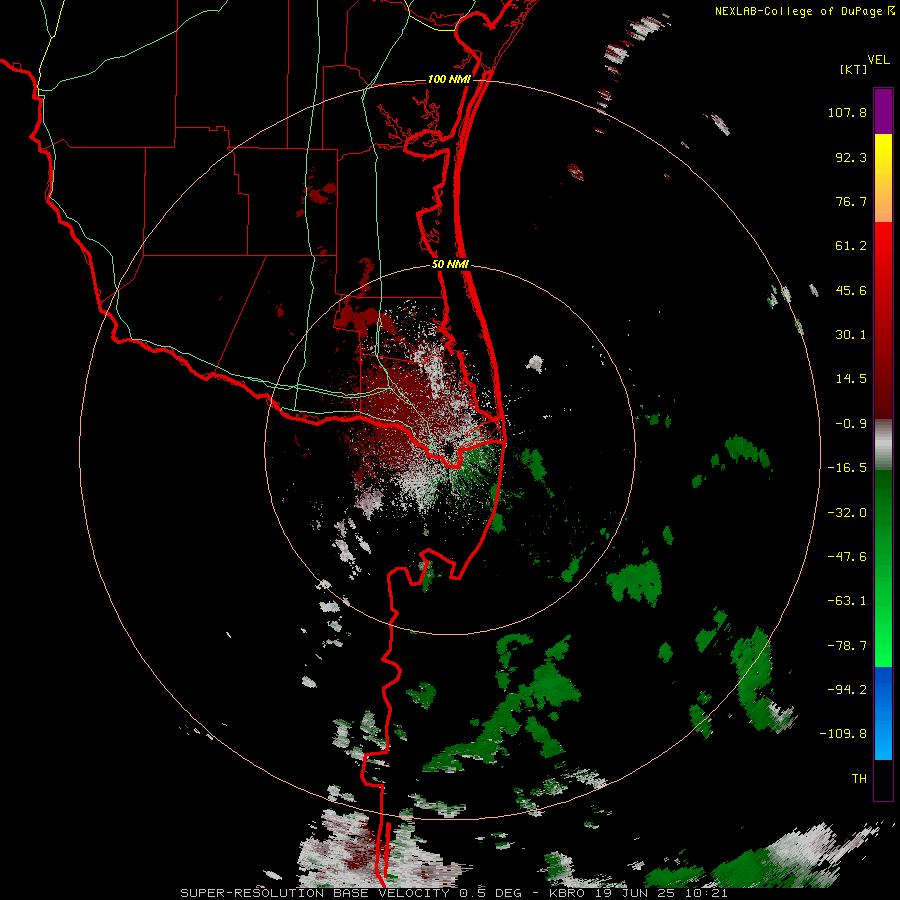
Task: Click the -109.8 legend value
Action: (x=843, y=734)
